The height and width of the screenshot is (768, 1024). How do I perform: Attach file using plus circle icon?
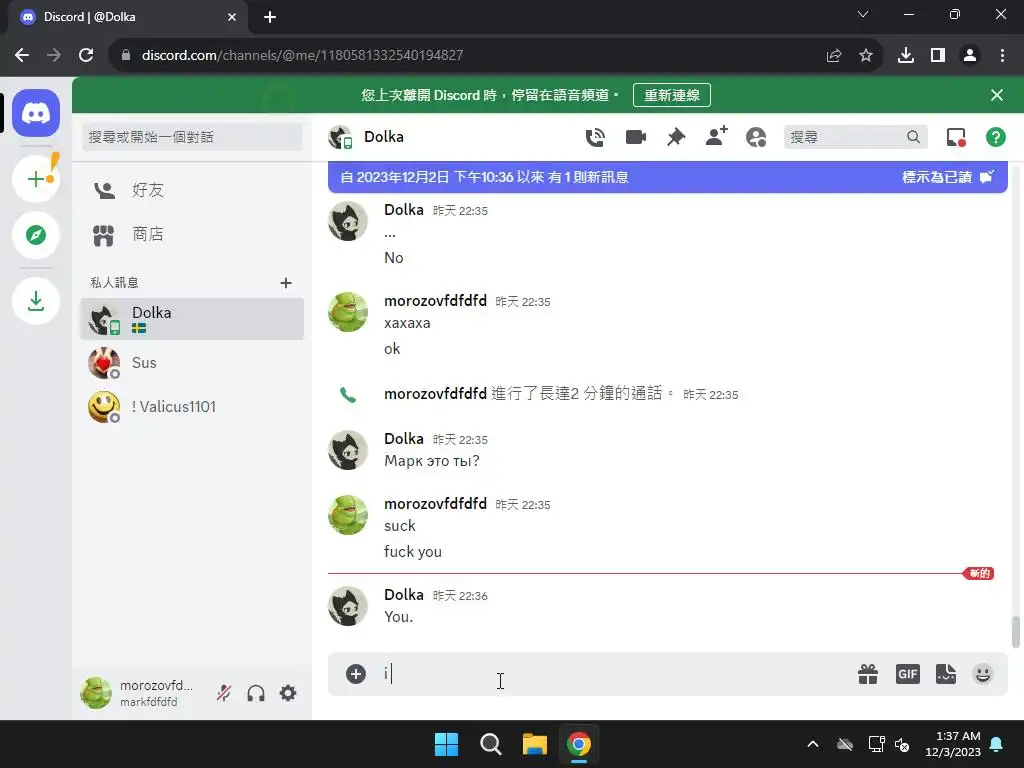click(355, 674)
